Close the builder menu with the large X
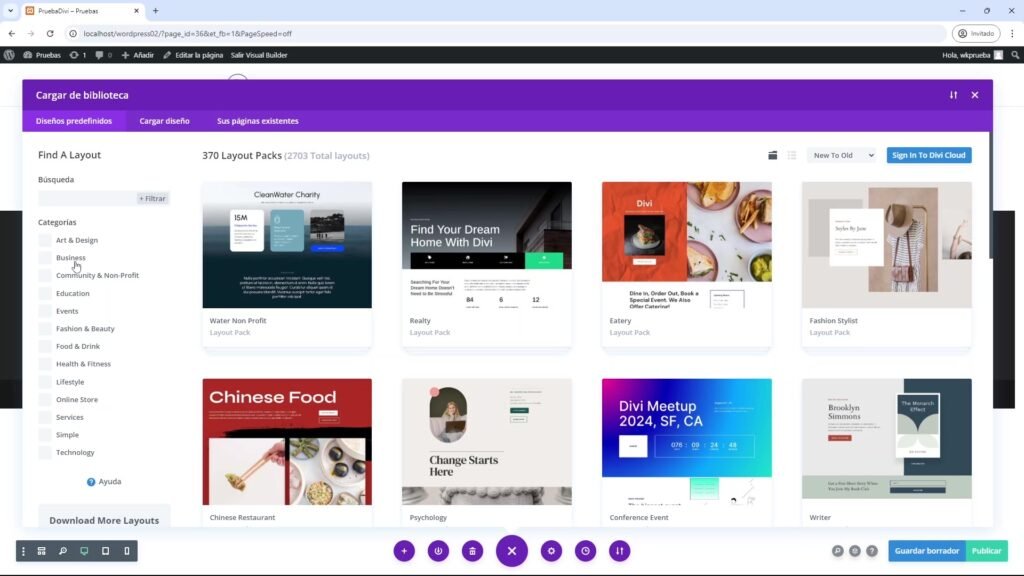Screen dimensions: 1024x576 [512, 551]
